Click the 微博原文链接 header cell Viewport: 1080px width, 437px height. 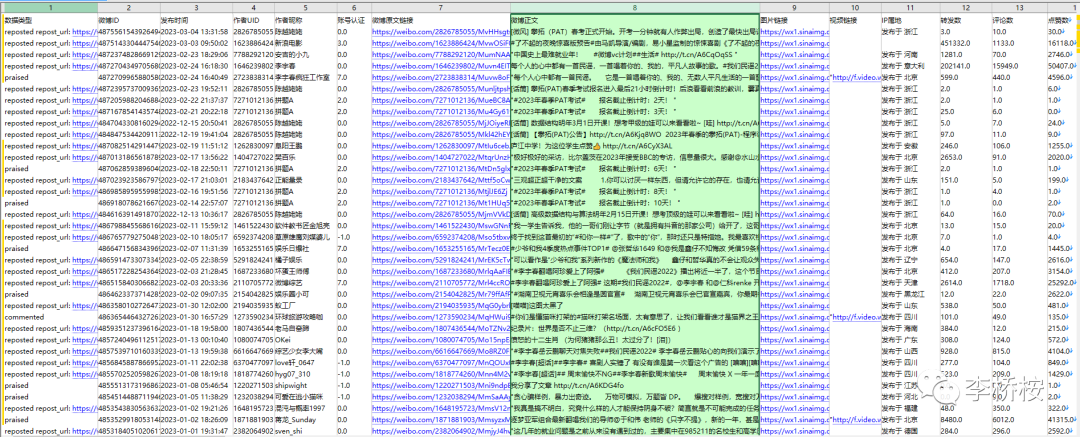440,21
